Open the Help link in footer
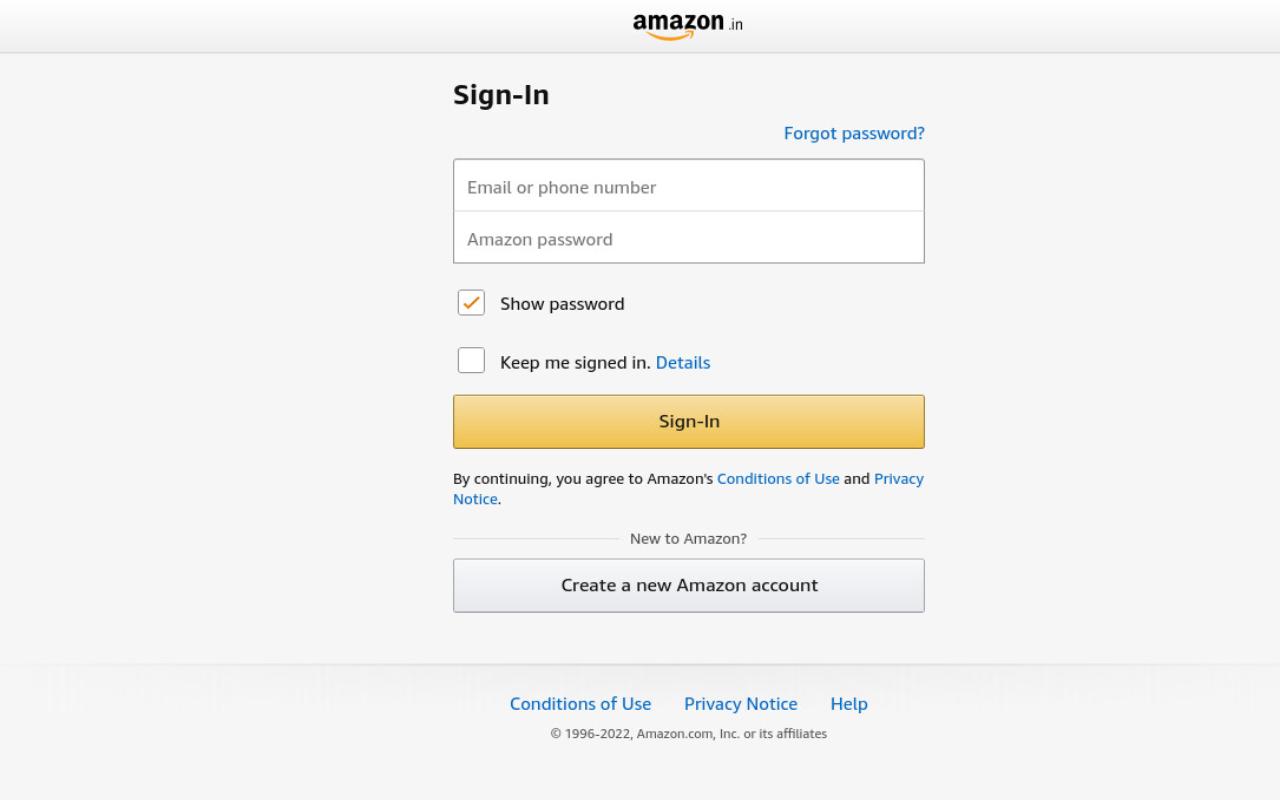This screenshot has height=800, width=1280. click(849, 704)
